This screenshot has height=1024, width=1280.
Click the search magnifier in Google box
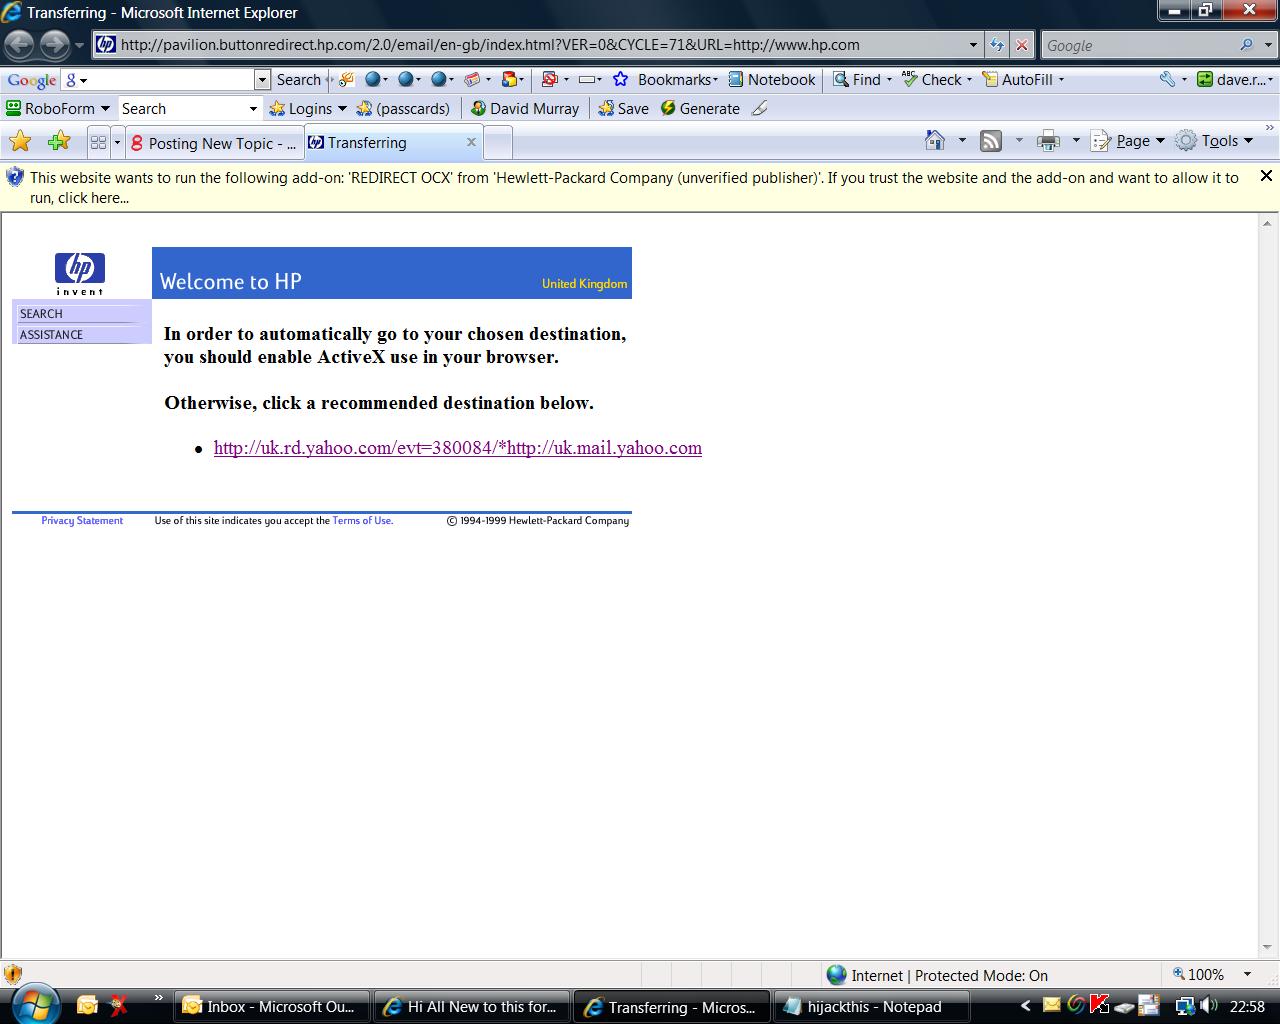point(1246,45)
